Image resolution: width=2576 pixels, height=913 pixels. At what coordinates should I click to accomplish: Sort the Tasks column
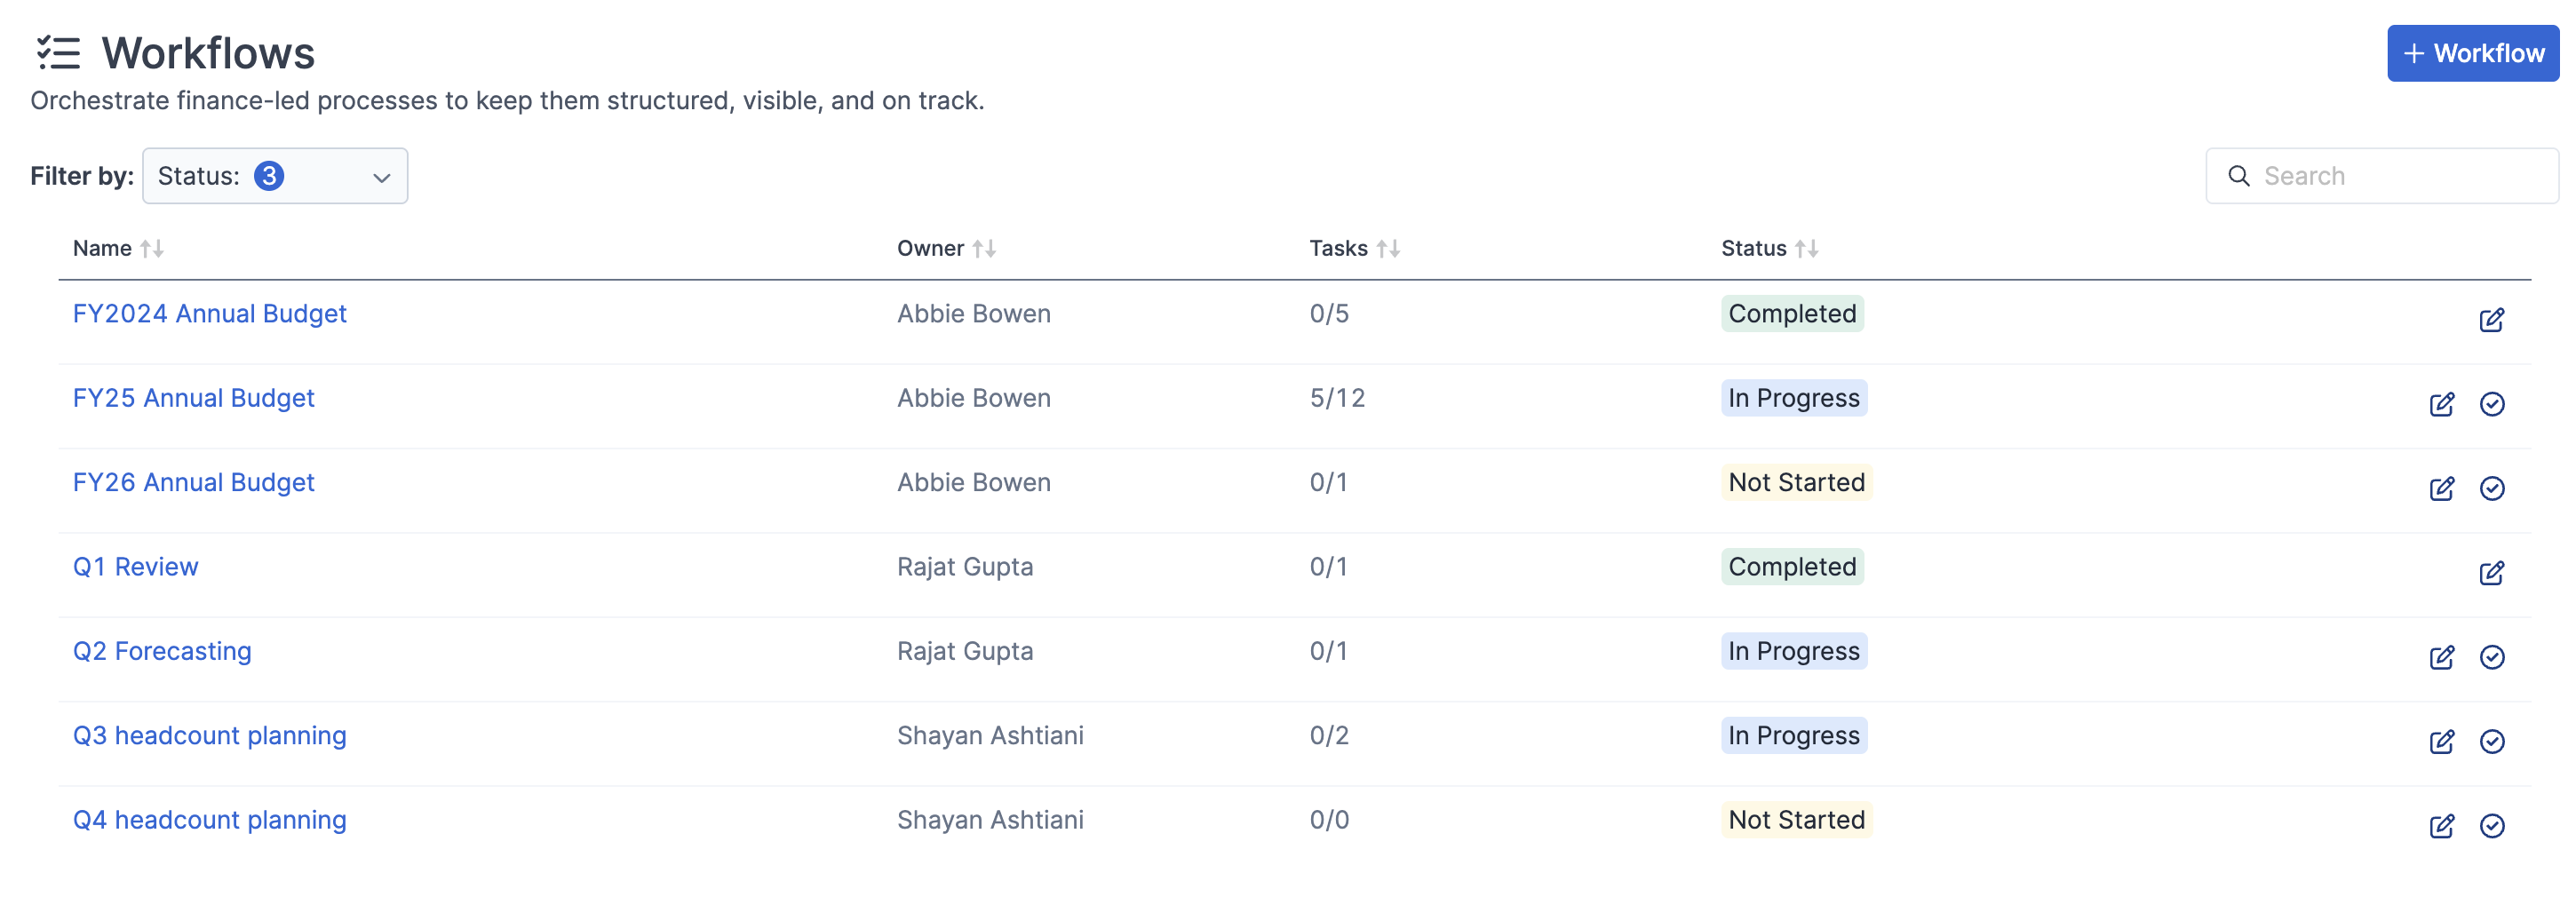1390,248
